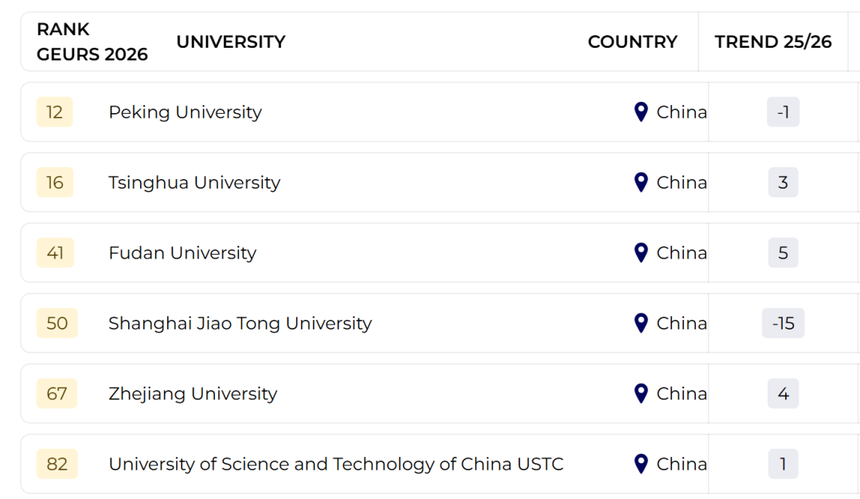Sort by Rank GEURS 2026 header

[92, 42]
